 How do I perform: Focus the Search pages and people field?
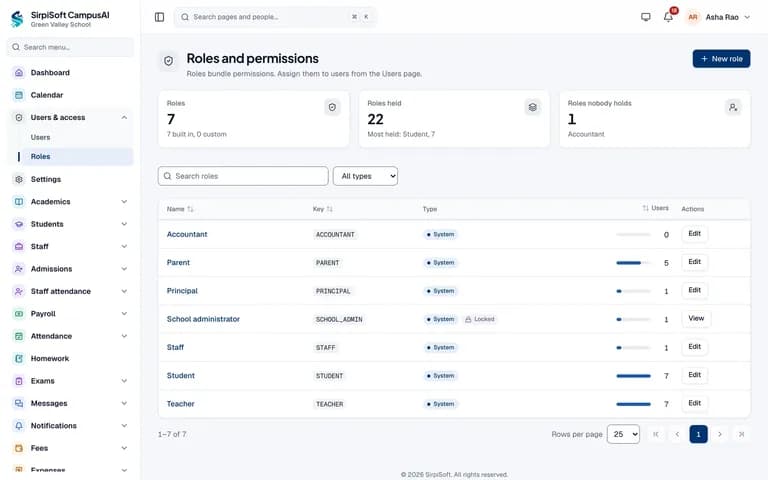click(x=275, y=17)
